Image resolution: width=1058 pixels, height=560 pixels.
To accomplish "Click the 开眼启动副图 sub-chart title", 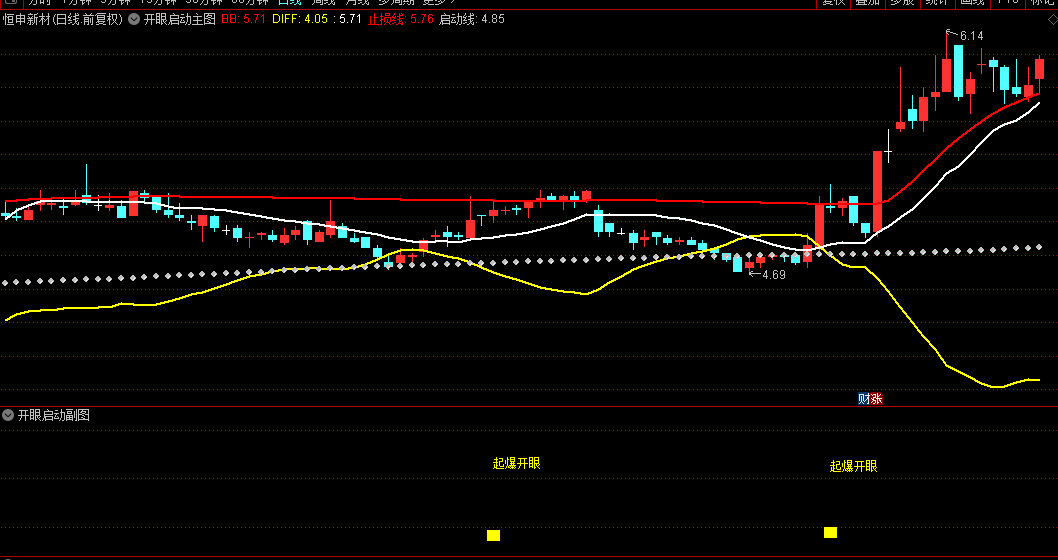I will tap(53, 416).
